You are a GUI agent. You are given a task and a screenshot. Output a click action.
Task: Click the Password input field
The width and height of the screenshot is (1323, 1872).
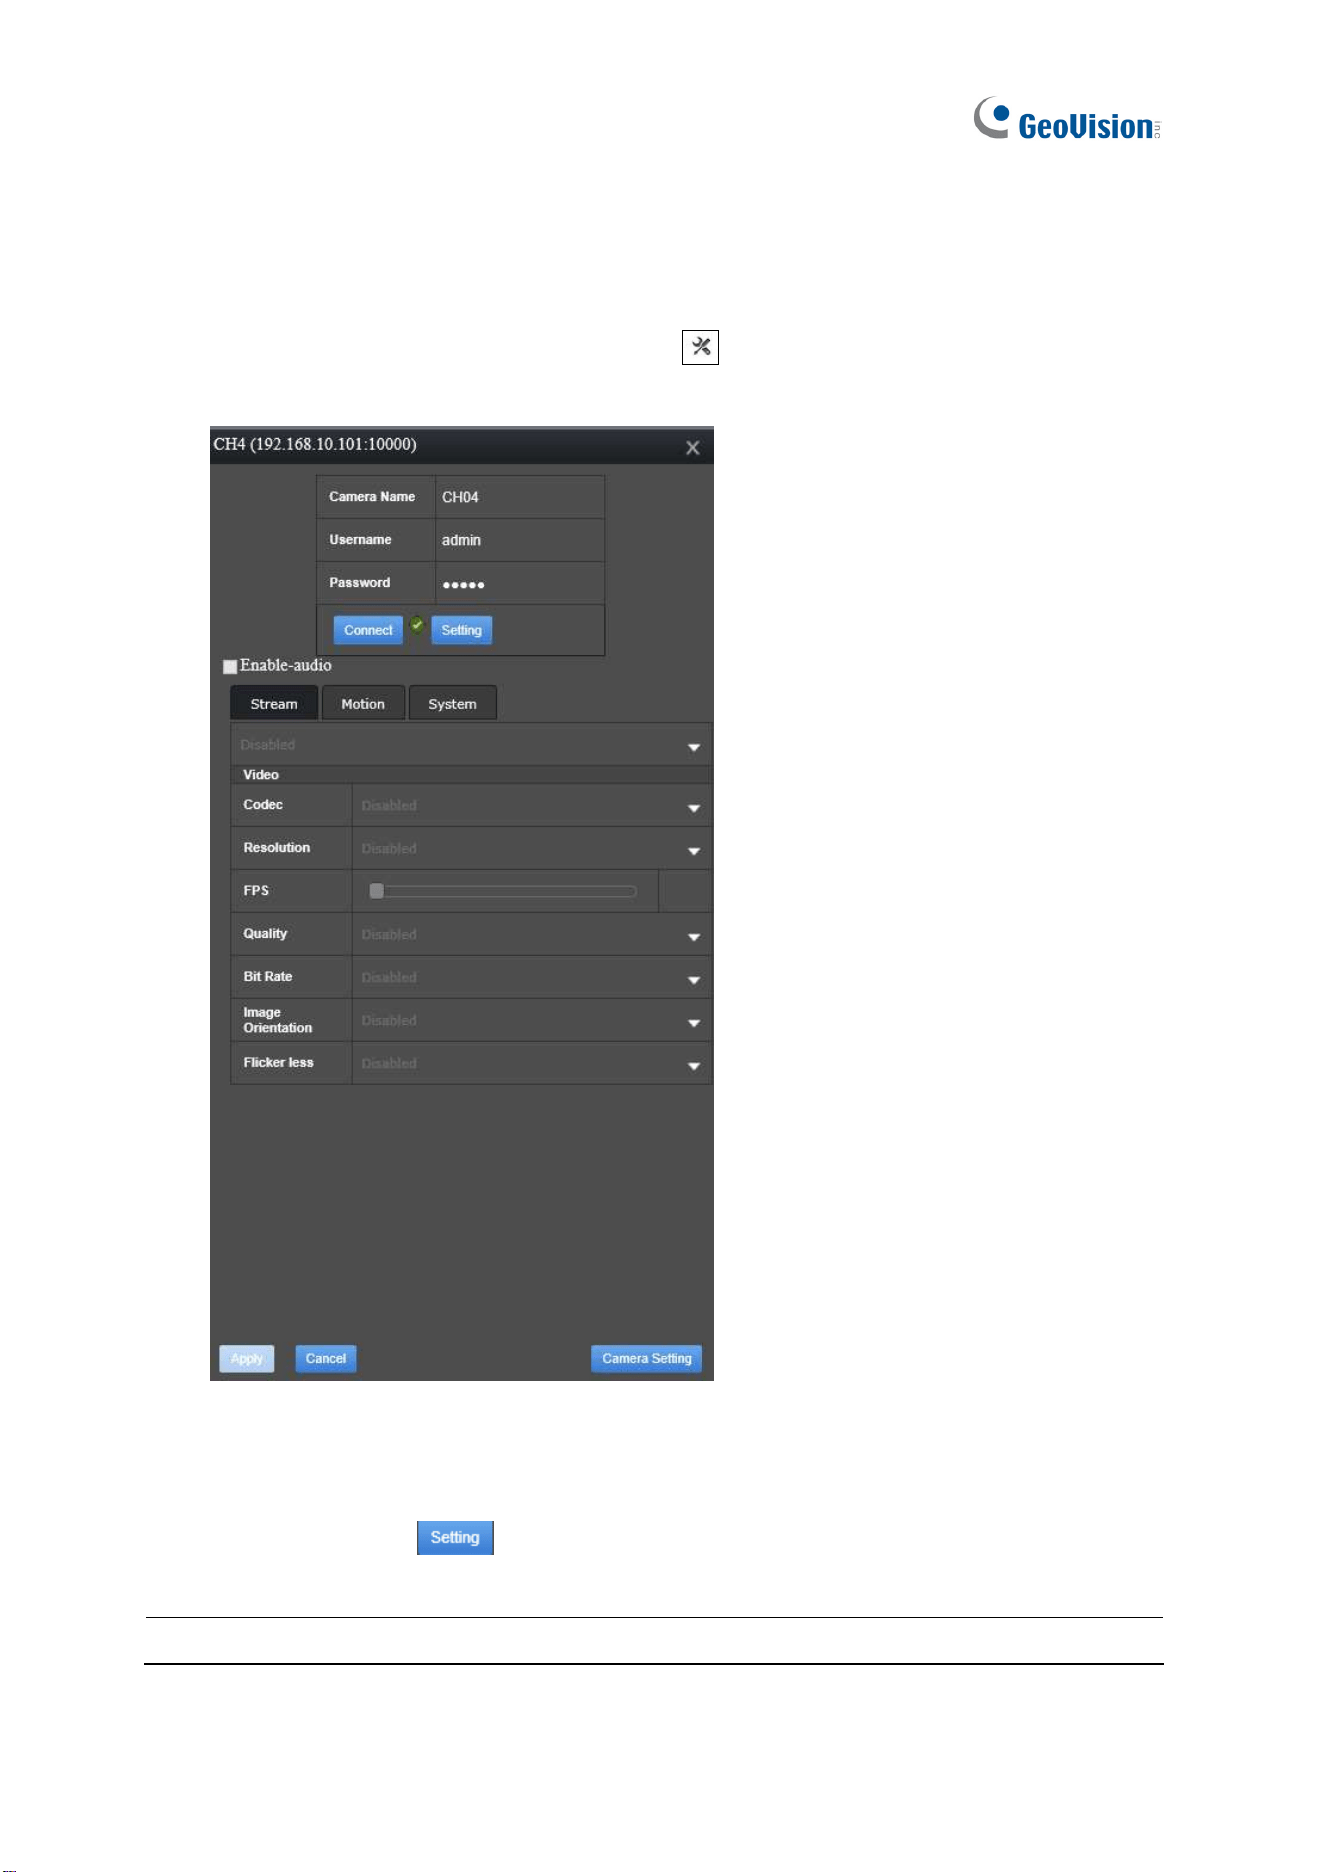click(x=519, y=583)
